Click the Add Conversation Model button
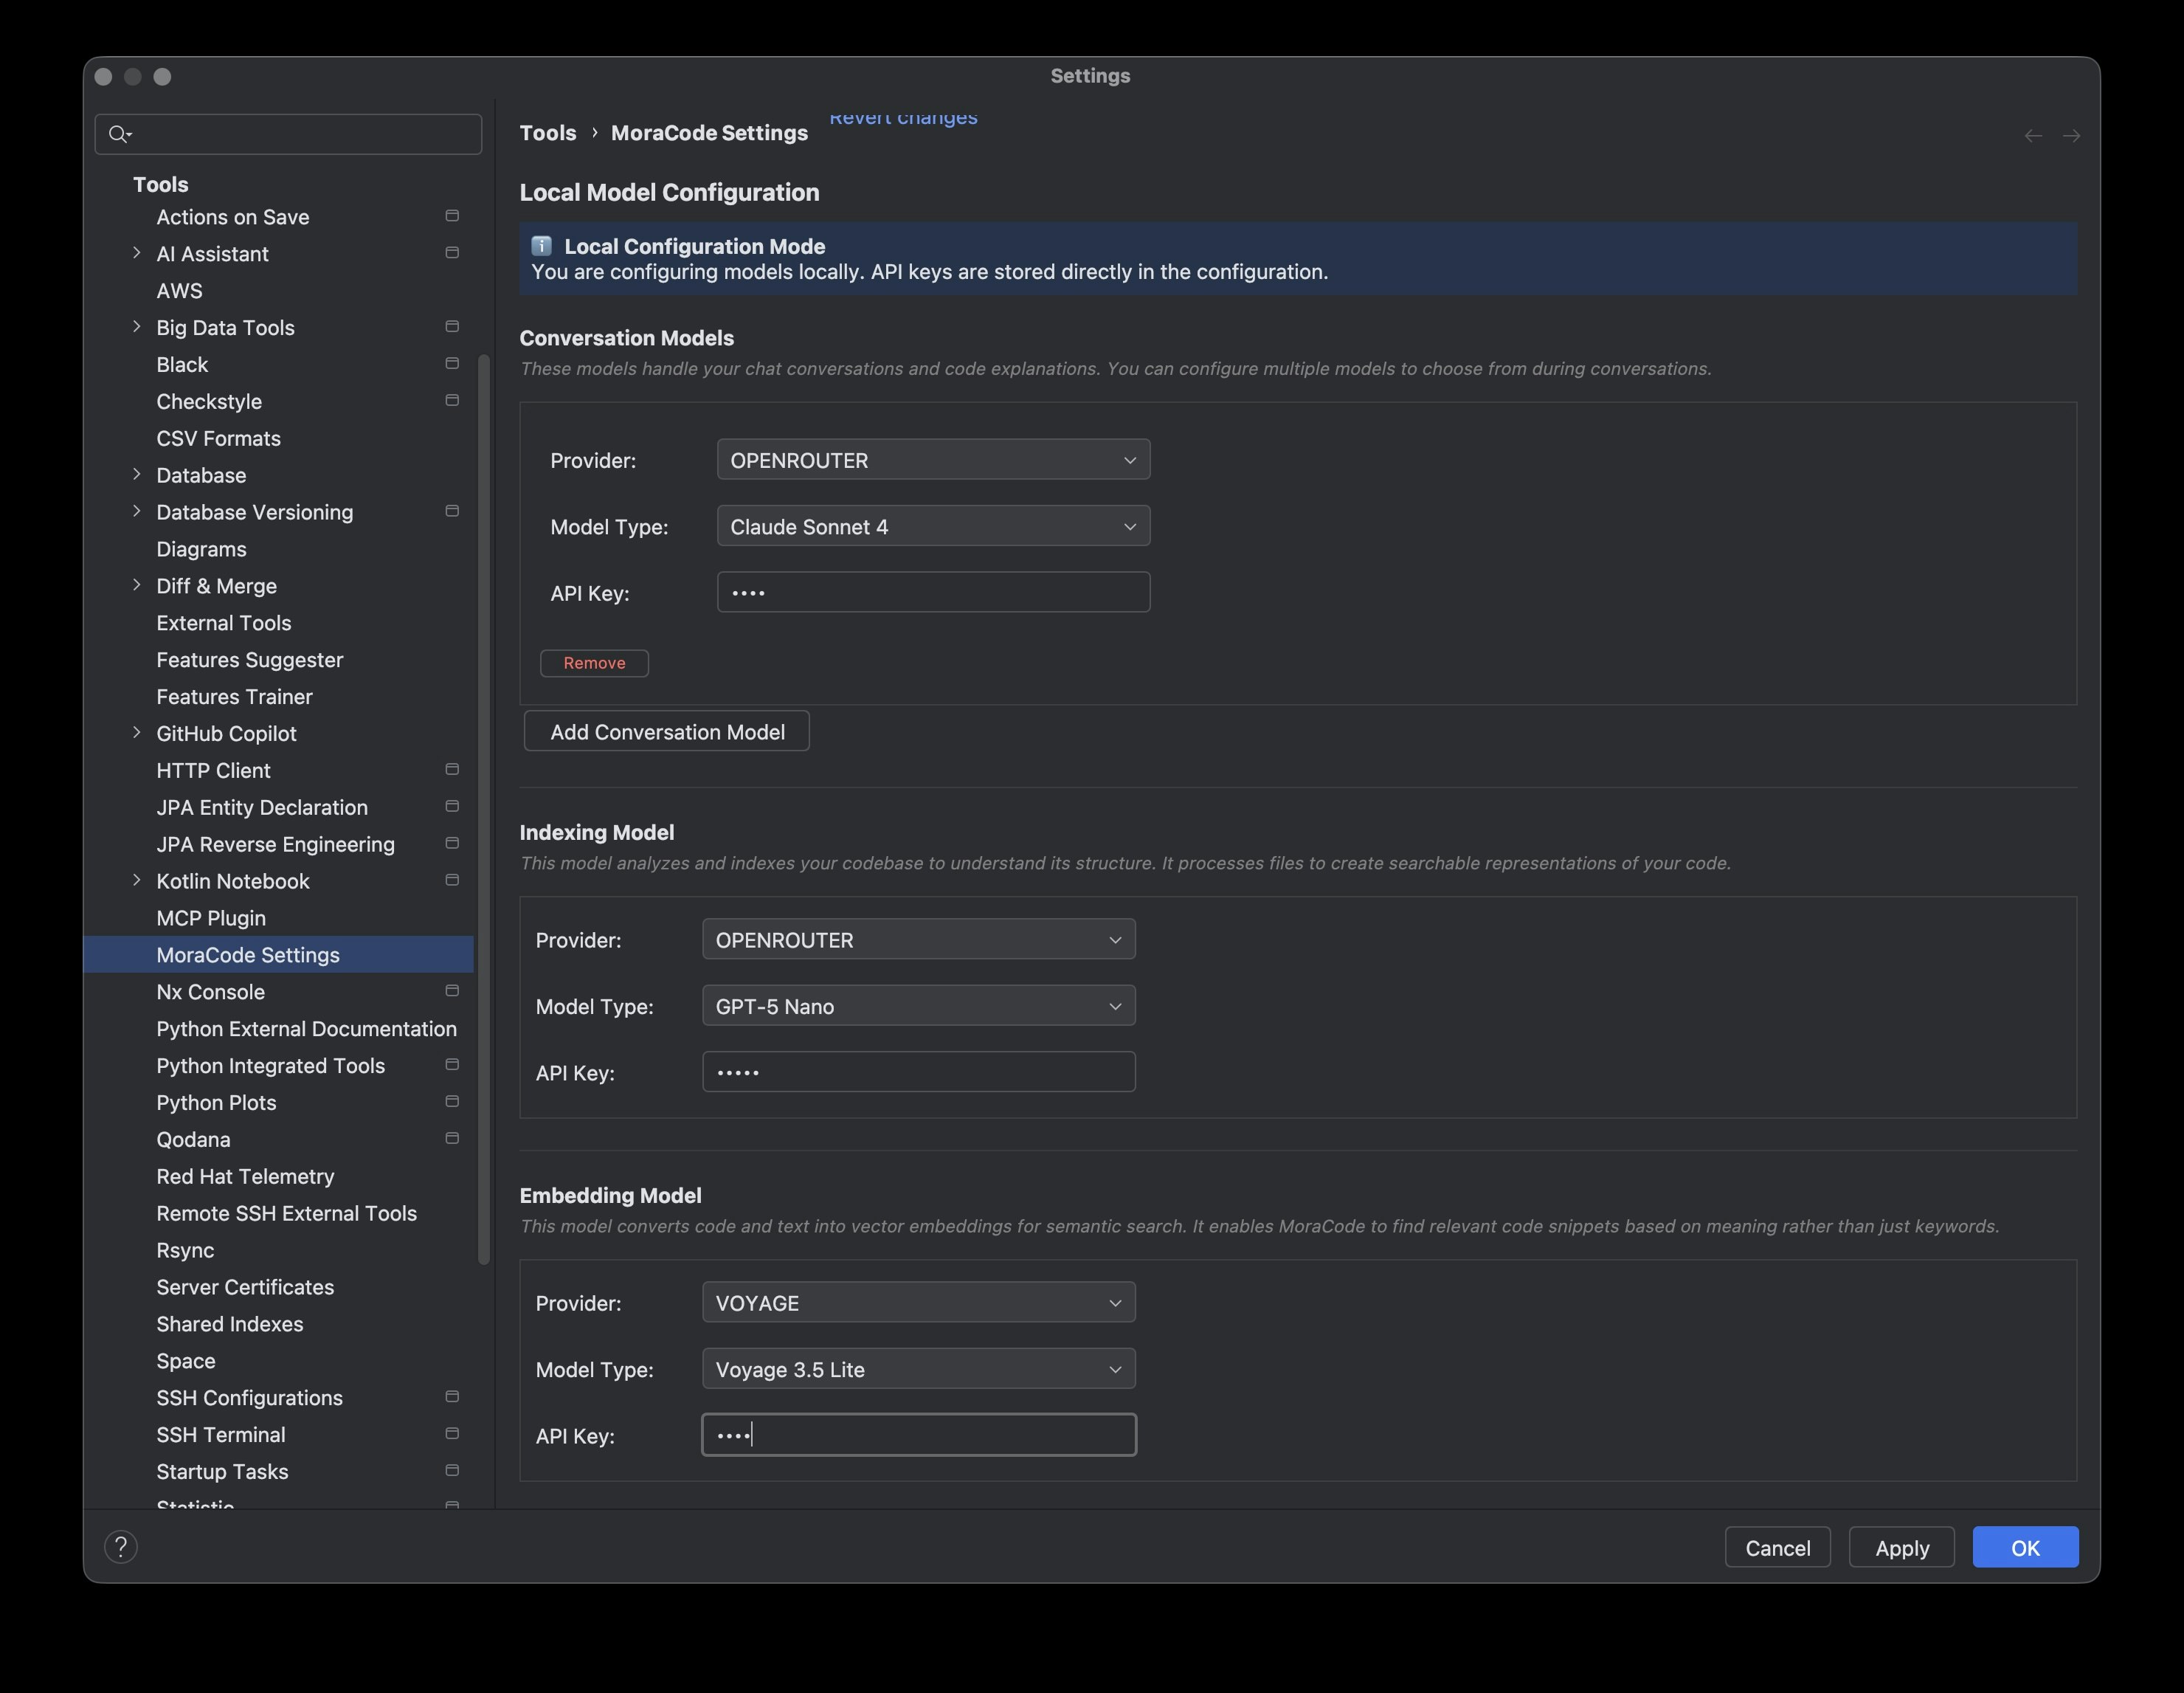 (x=667, y=732)
